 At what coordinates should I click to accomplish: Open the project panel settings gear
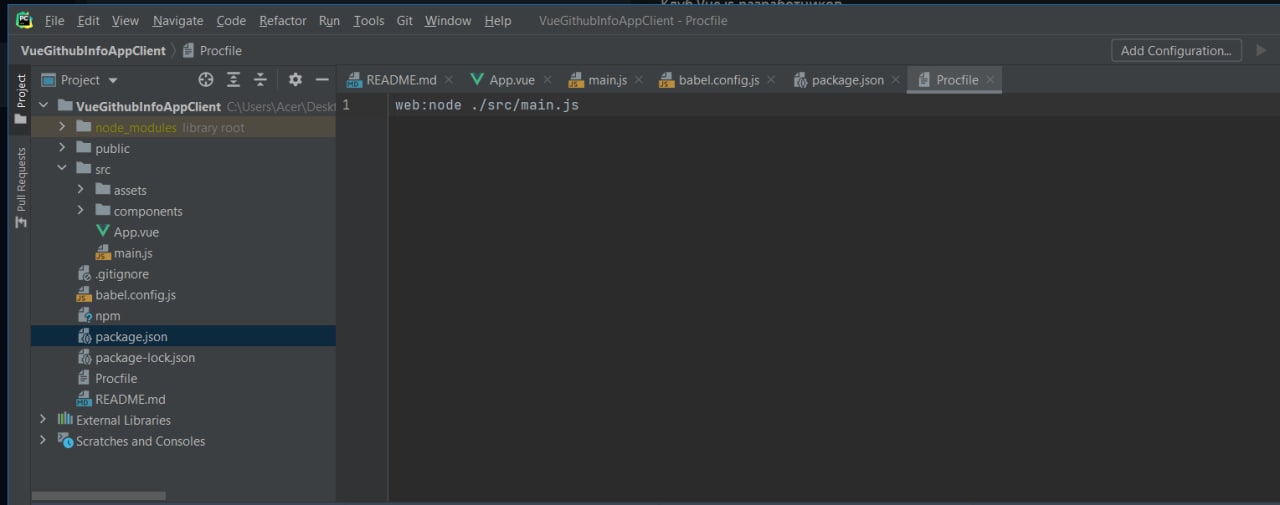[295, 80]
